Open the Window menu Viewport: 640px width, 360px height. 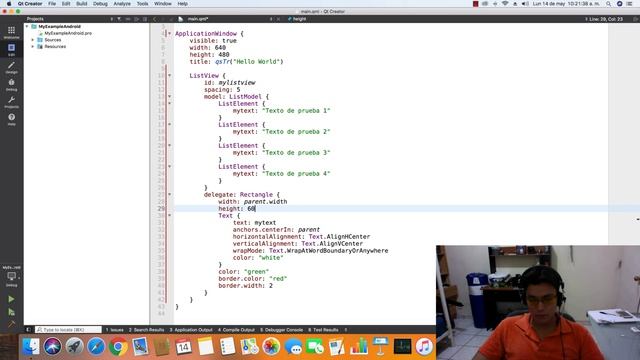click(x=163, y=4)
